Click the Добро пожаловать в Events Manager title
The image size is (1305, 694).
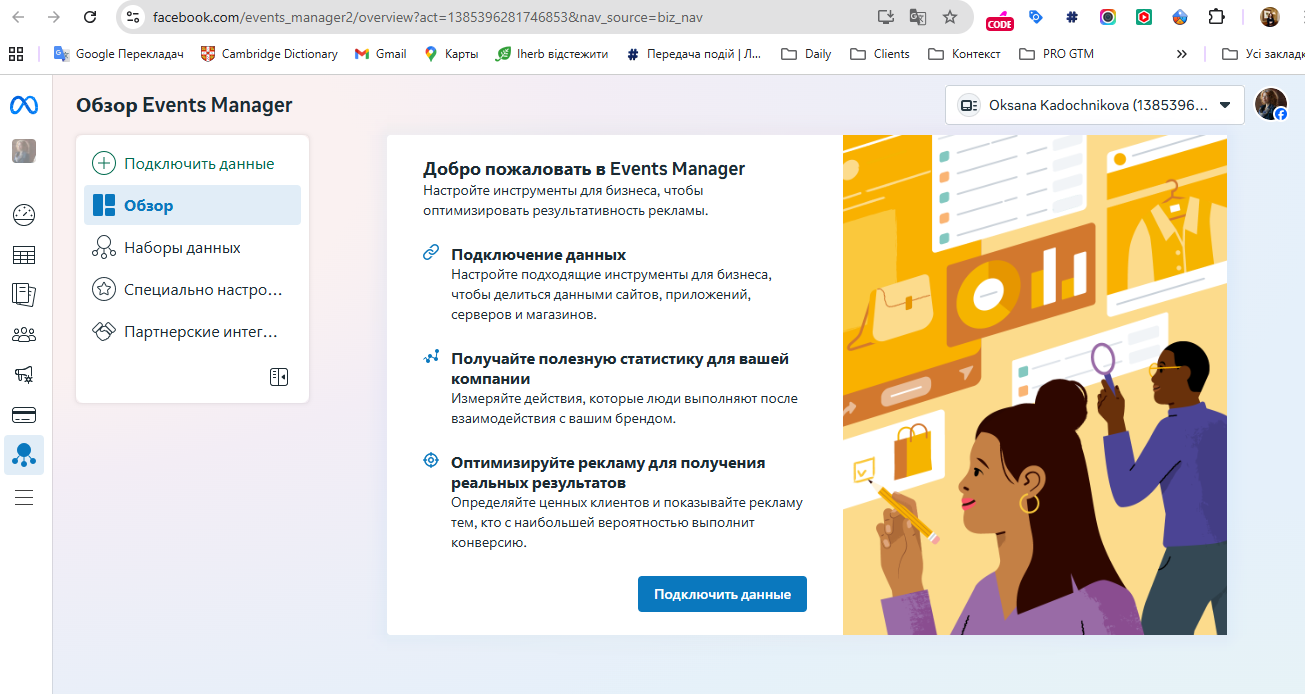[584, 169]
